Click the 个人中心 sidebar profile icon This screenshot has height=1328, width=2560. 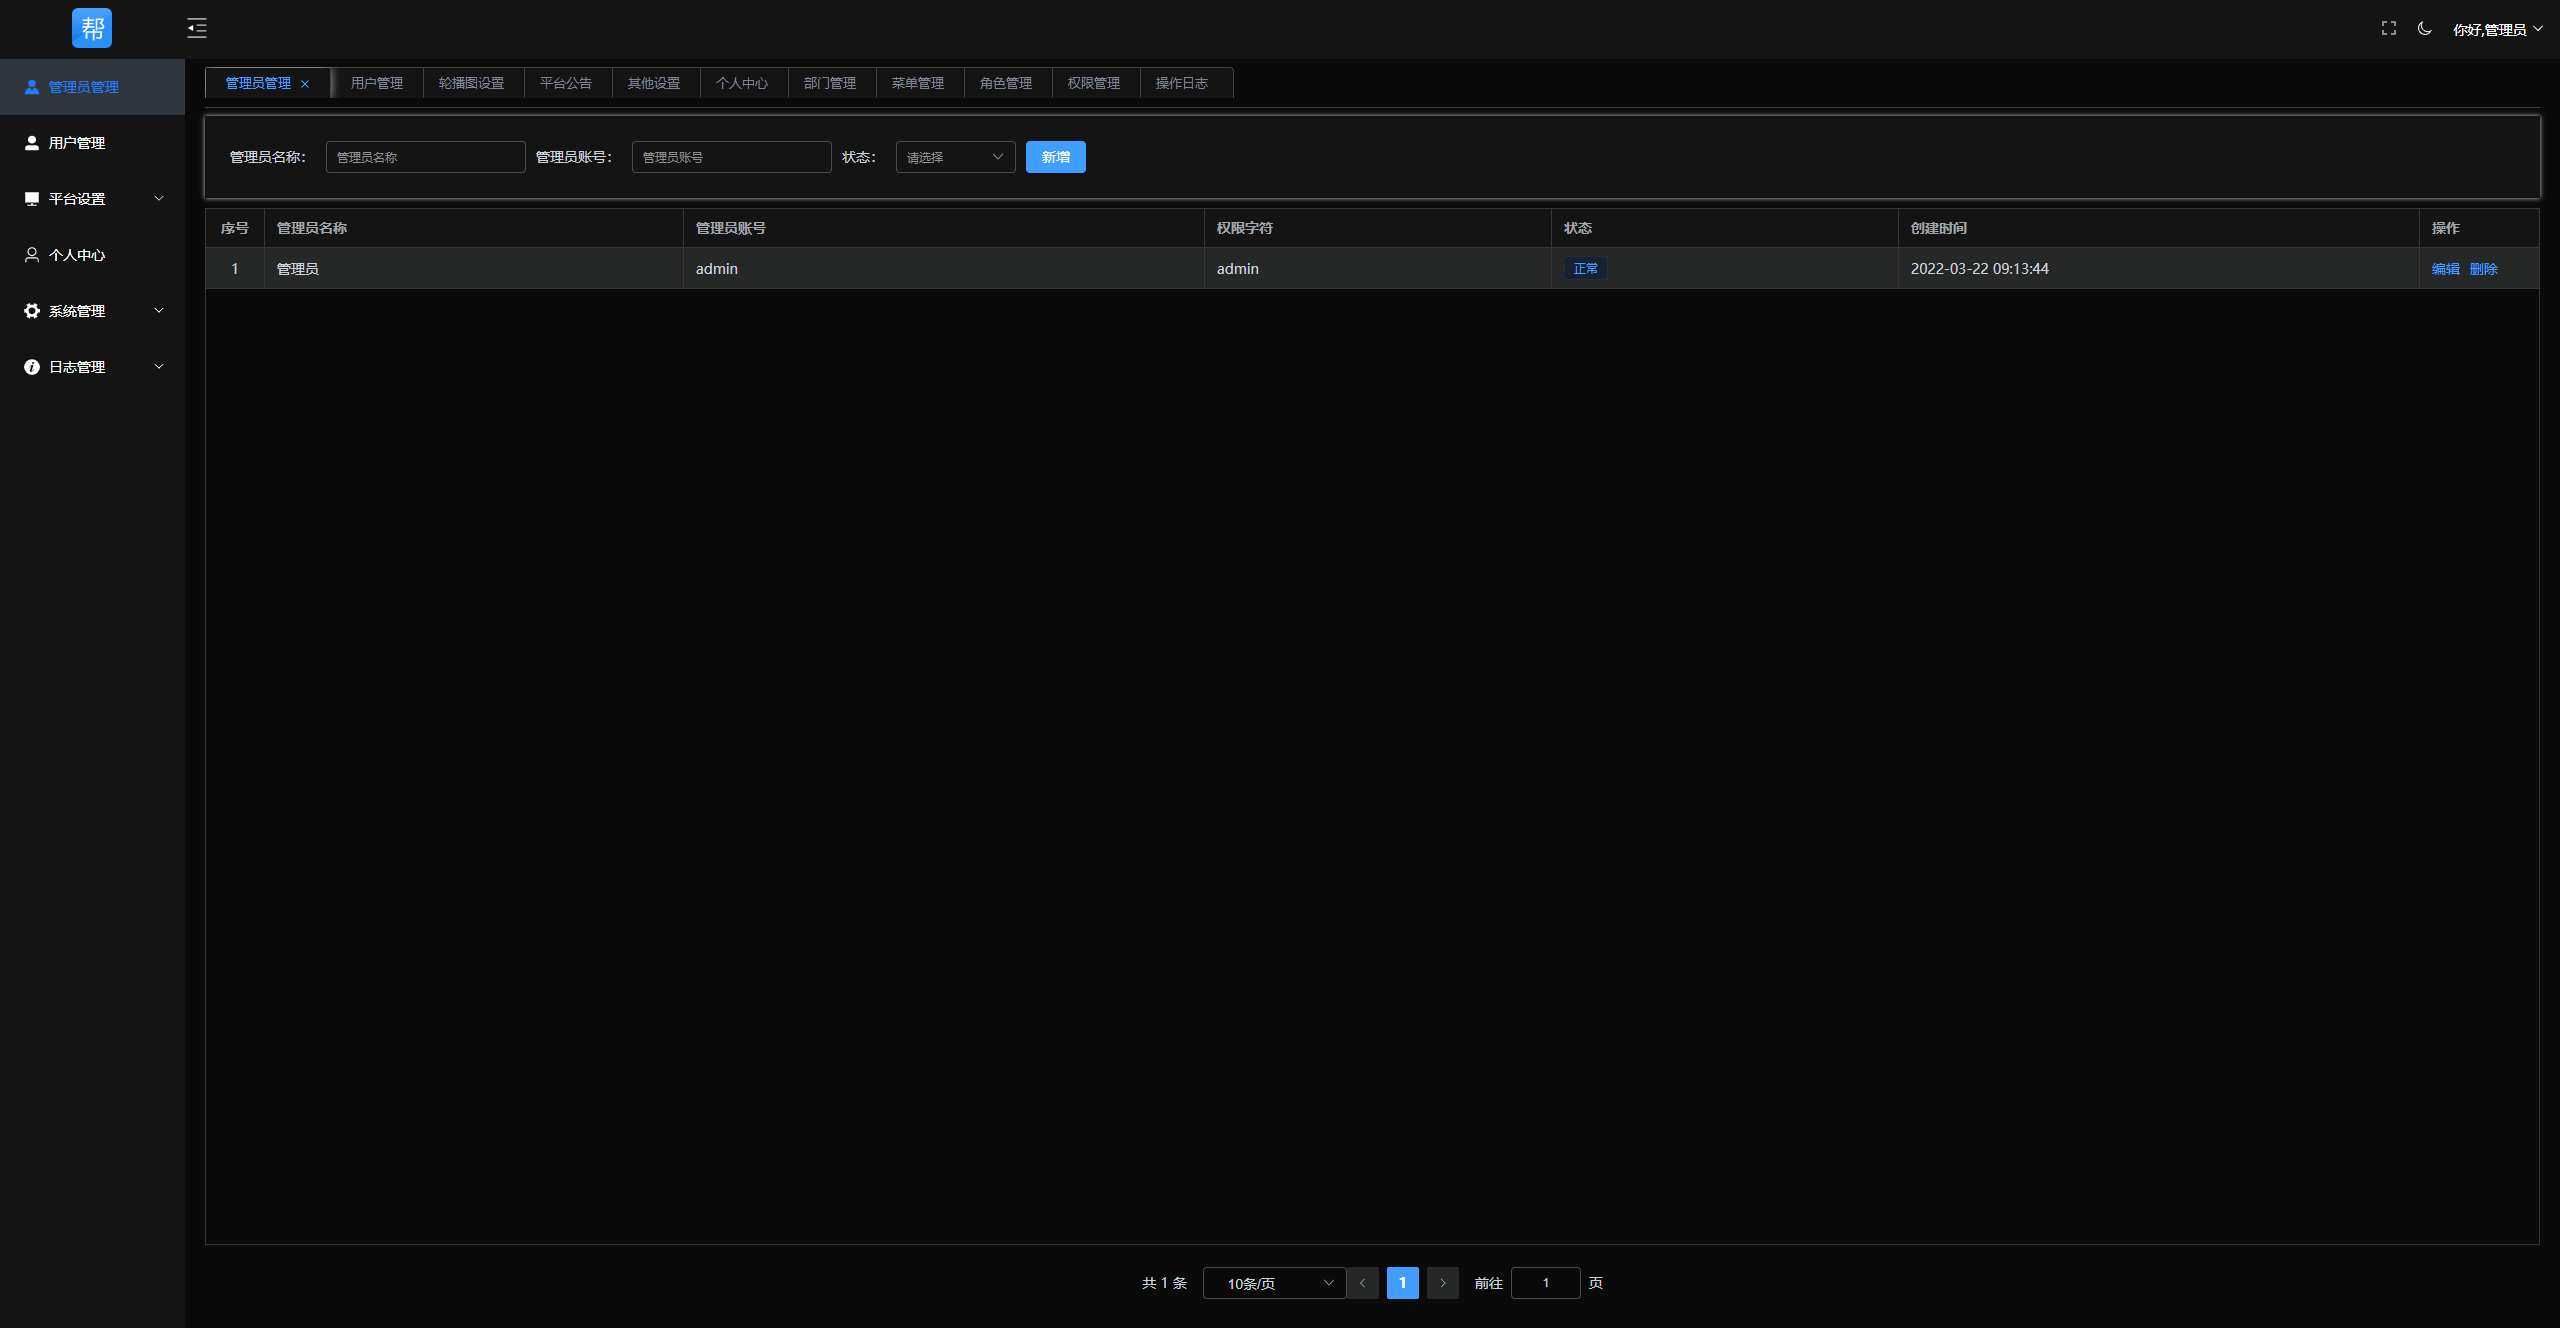coord(32,255)
